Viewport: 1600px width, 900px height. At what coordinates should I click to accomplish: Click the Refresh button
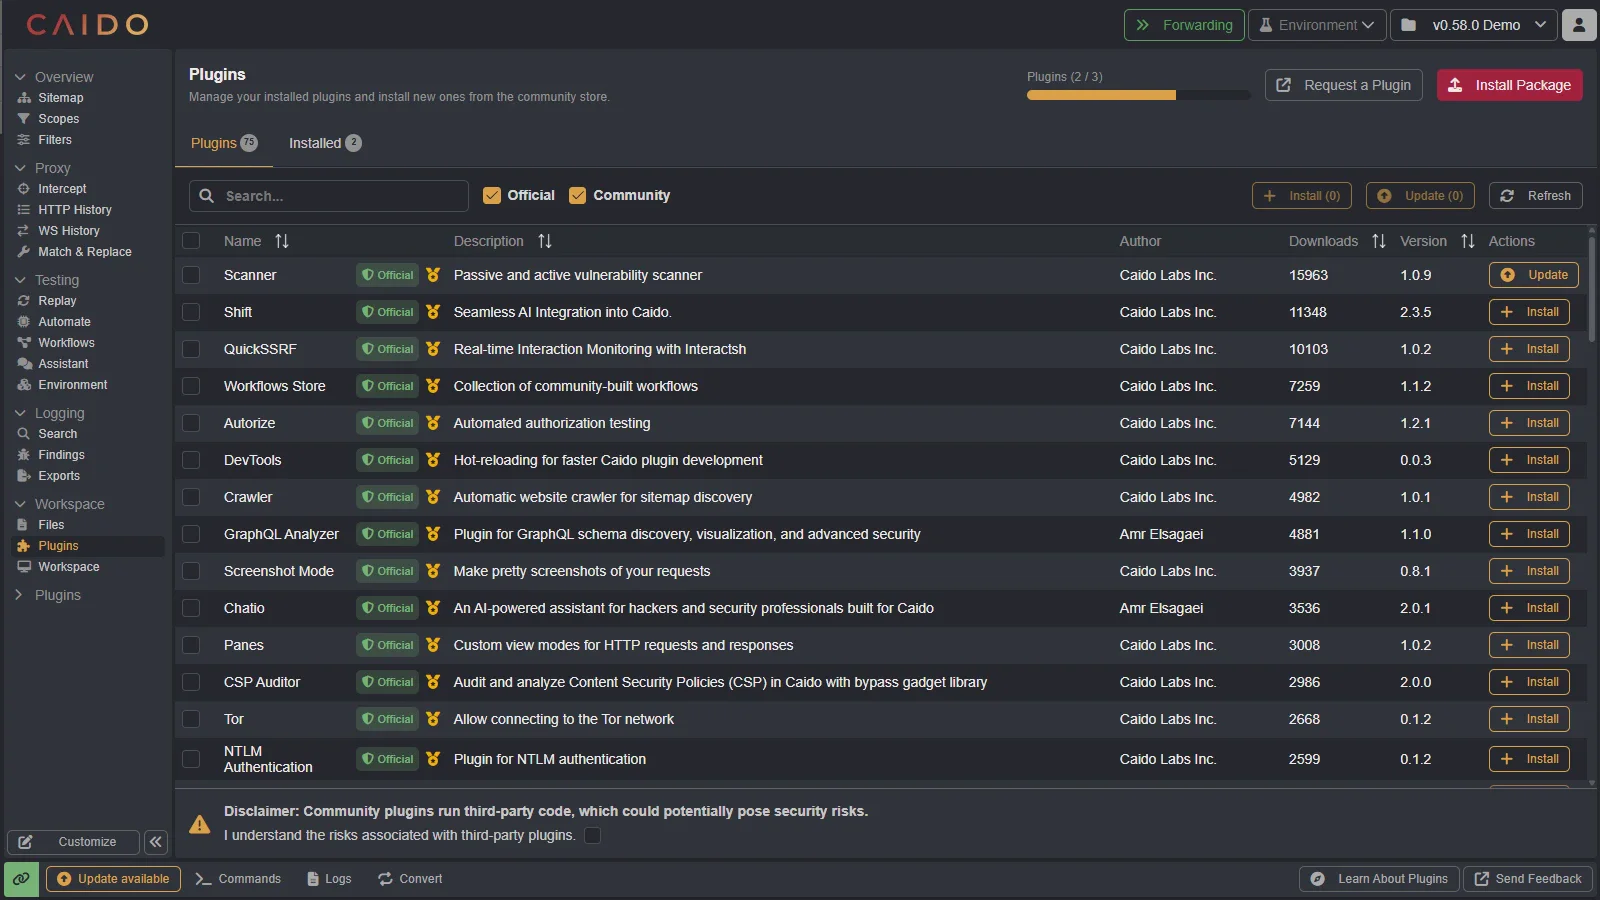tap(1536, 196)
